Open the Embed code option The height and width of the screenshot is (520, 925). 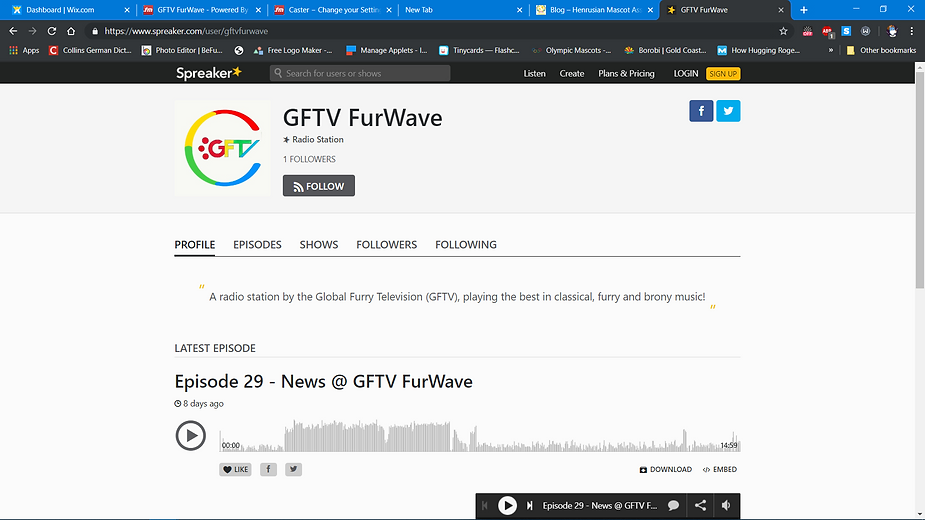pyautogui.click(x=720, y=469)
